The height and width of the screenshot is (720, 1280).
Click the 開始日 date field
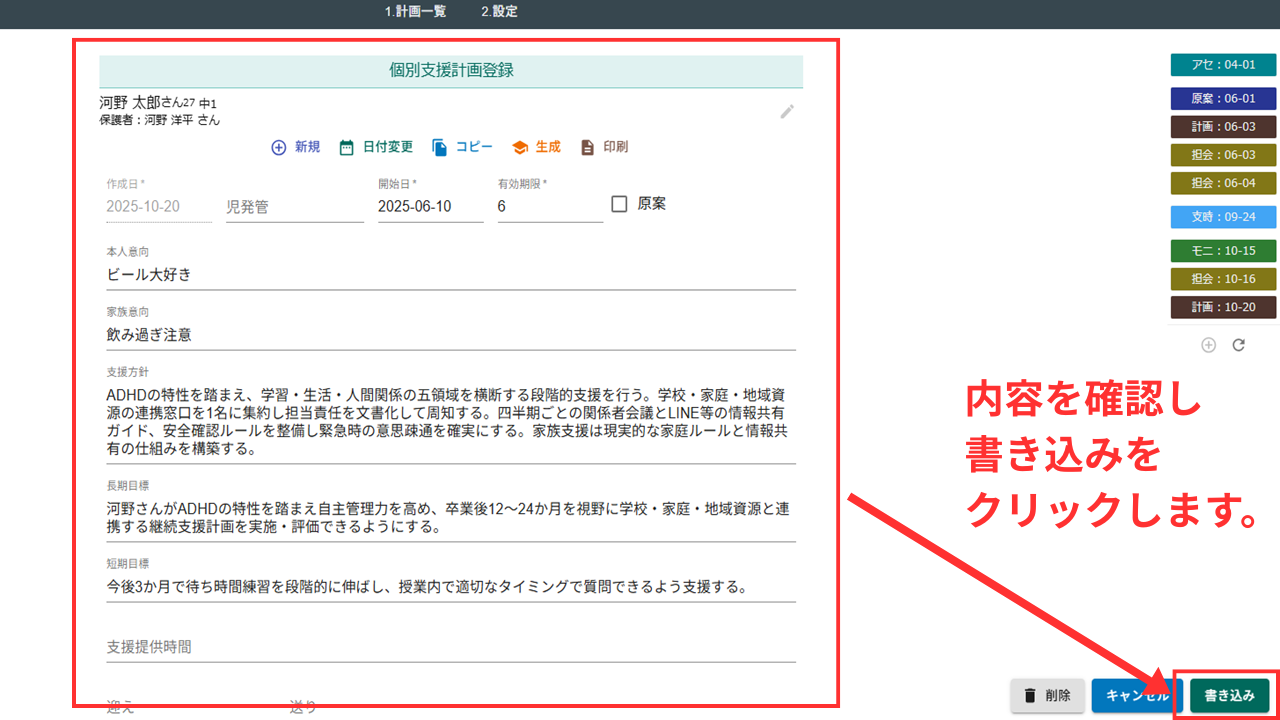coord(430,207)
